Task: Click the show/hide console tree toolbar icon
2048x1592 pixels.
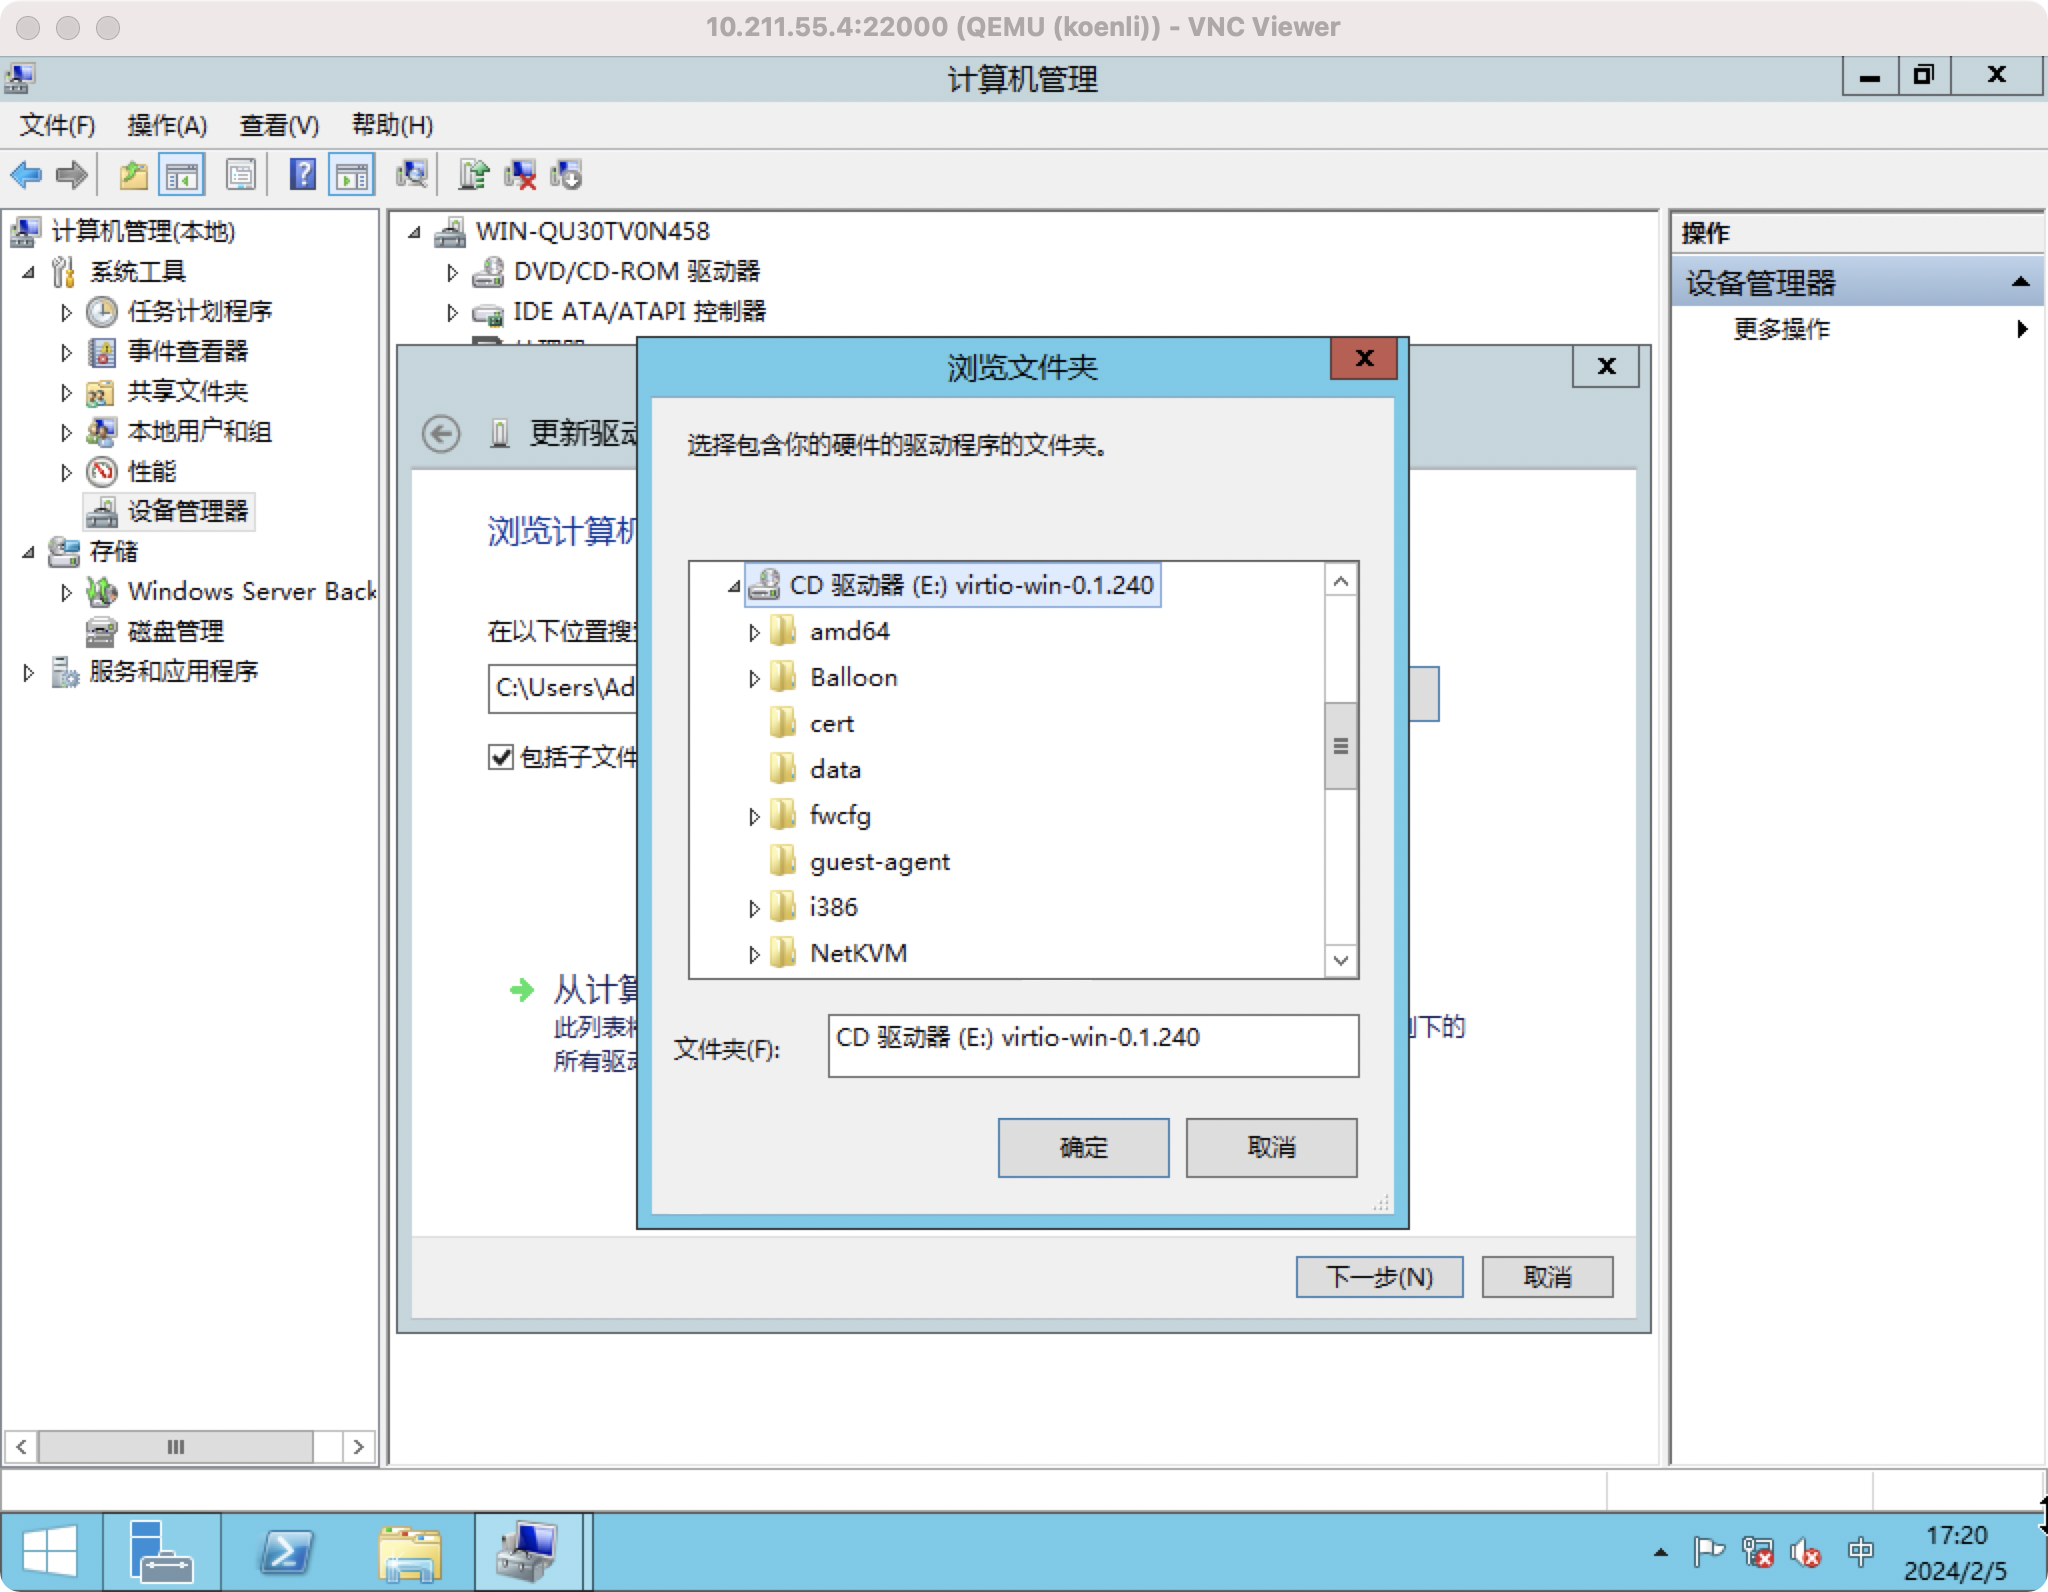Action: pos(183,174)
